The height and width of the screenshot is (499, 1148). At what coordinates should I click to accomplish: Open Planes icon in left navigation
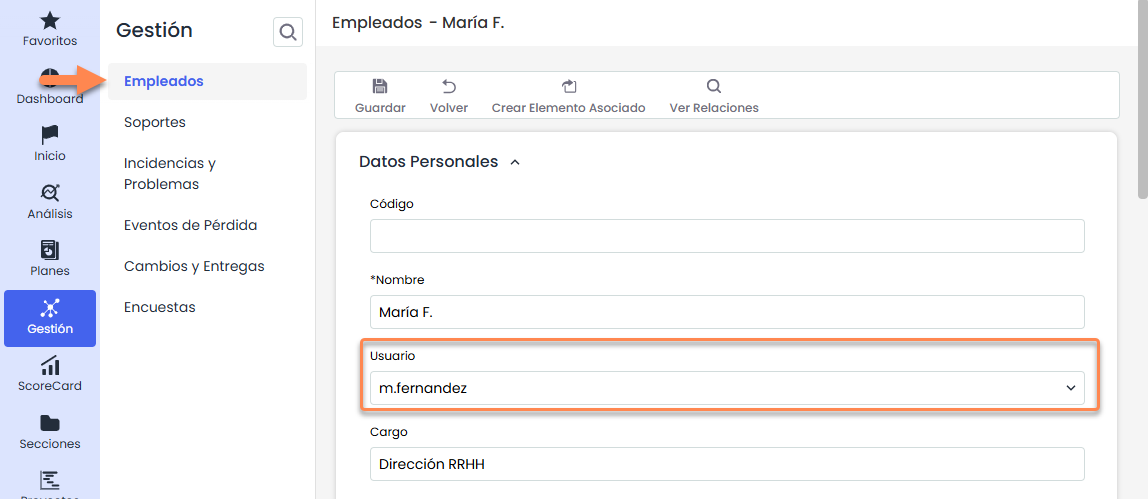[x=50, y=250]
